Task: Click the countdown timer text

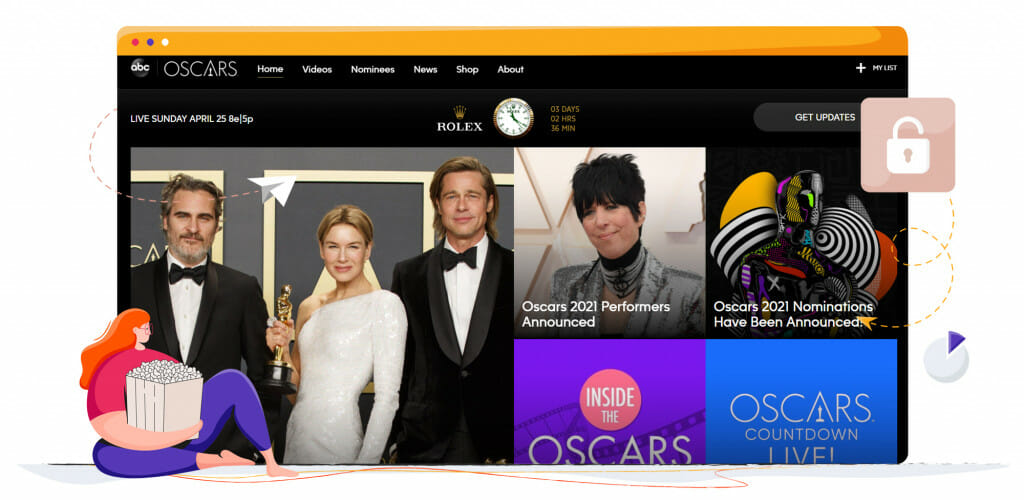Action: [x=564, y=119]
